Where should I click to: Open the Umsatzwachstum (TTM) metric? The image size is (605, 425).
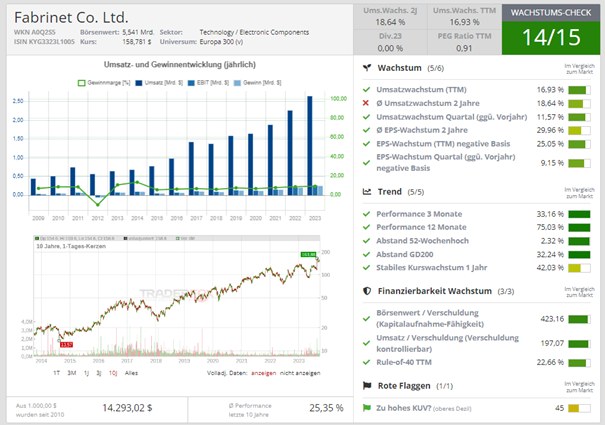[421, 90]
